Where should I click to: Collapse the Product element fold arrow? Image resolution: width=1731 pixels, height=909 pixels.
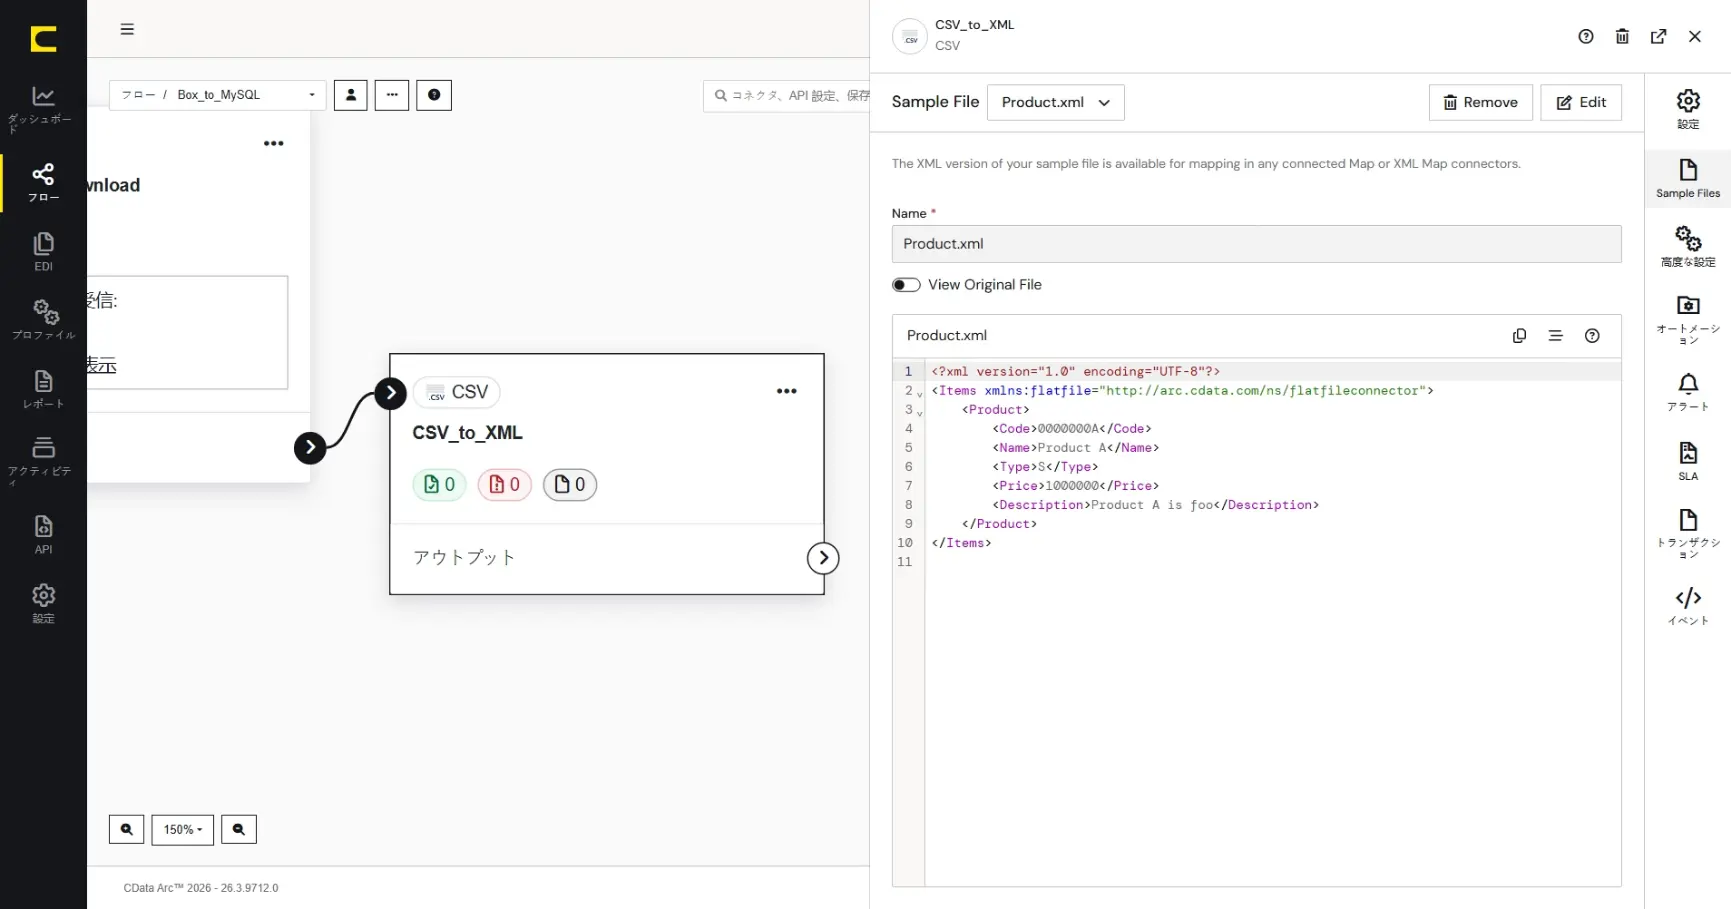click(920, 412)
